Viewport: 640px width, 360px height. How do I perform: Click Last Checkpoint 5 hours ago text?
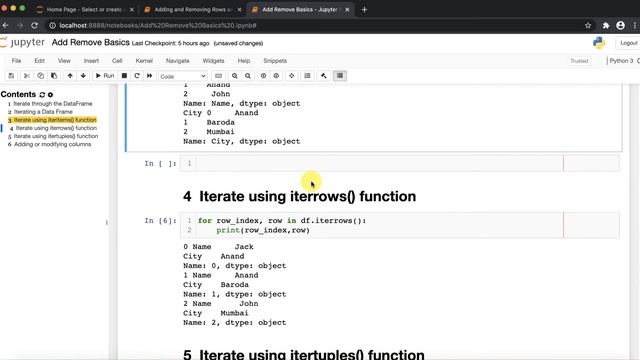[171, 43]
